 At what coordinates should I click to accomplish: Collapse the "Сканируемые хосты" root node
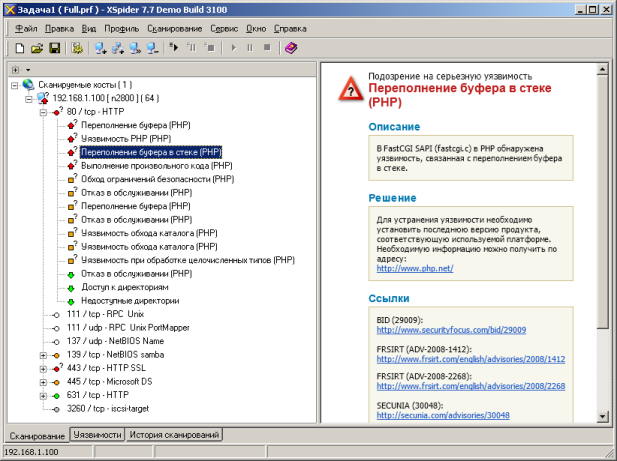[15, 85]
